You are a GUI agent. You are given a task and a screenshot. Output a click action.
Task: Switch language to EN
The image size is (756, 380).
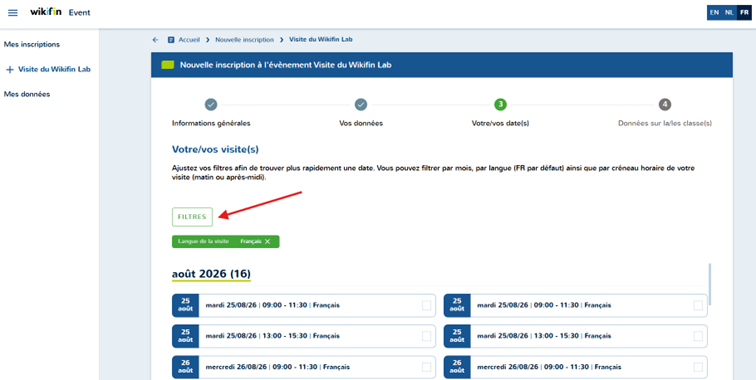[x=714, y=13]
